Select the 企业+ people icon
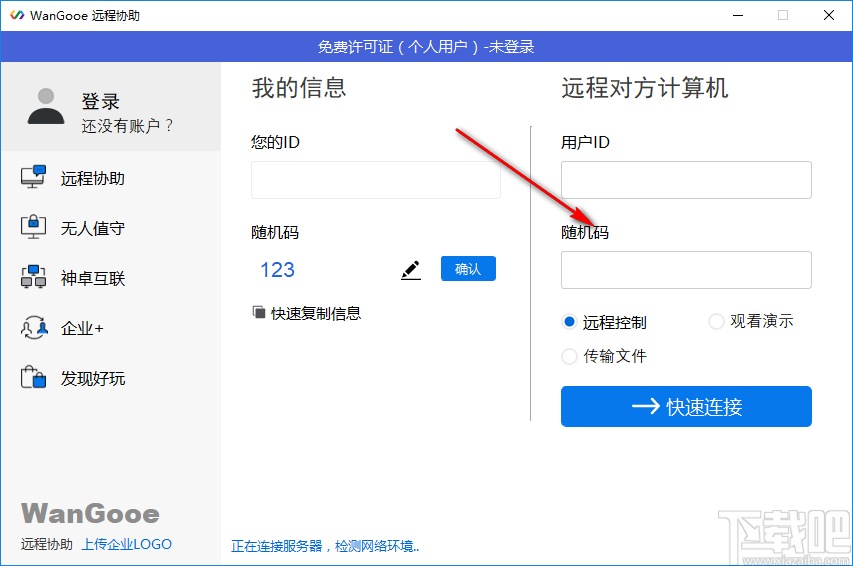 click(x=34, y=328)
